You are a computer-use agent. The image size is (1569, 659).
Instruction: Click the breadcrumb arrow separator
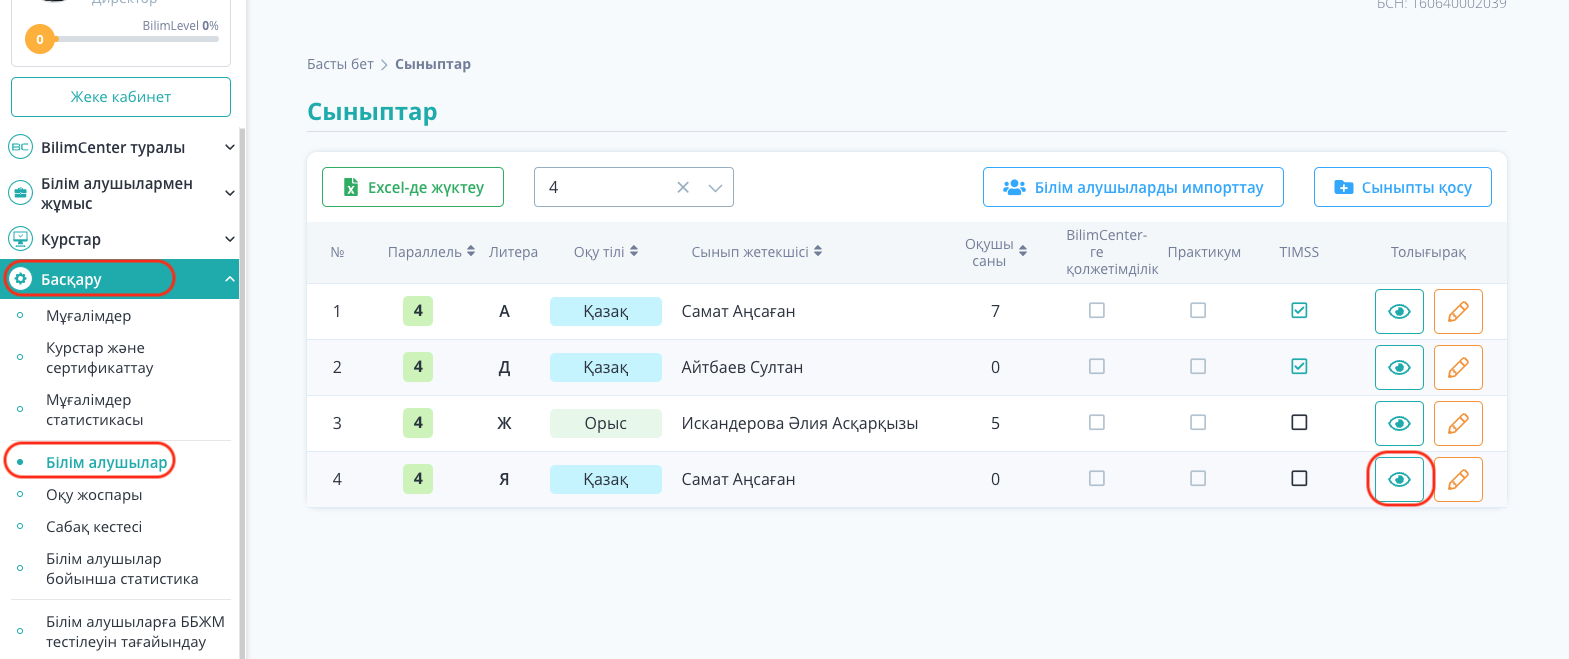384,64
